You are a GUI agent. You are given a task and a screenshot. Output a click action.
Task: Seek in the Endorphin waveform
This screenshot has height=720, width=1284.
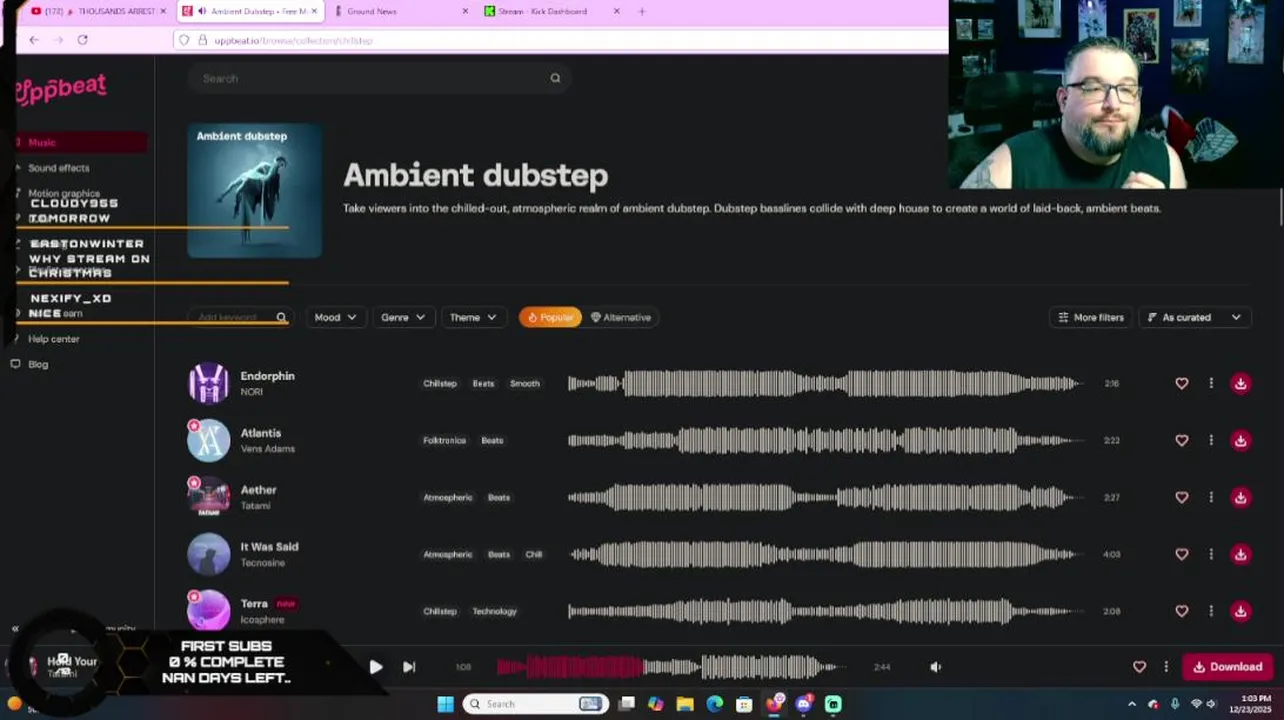coord(825,383)
